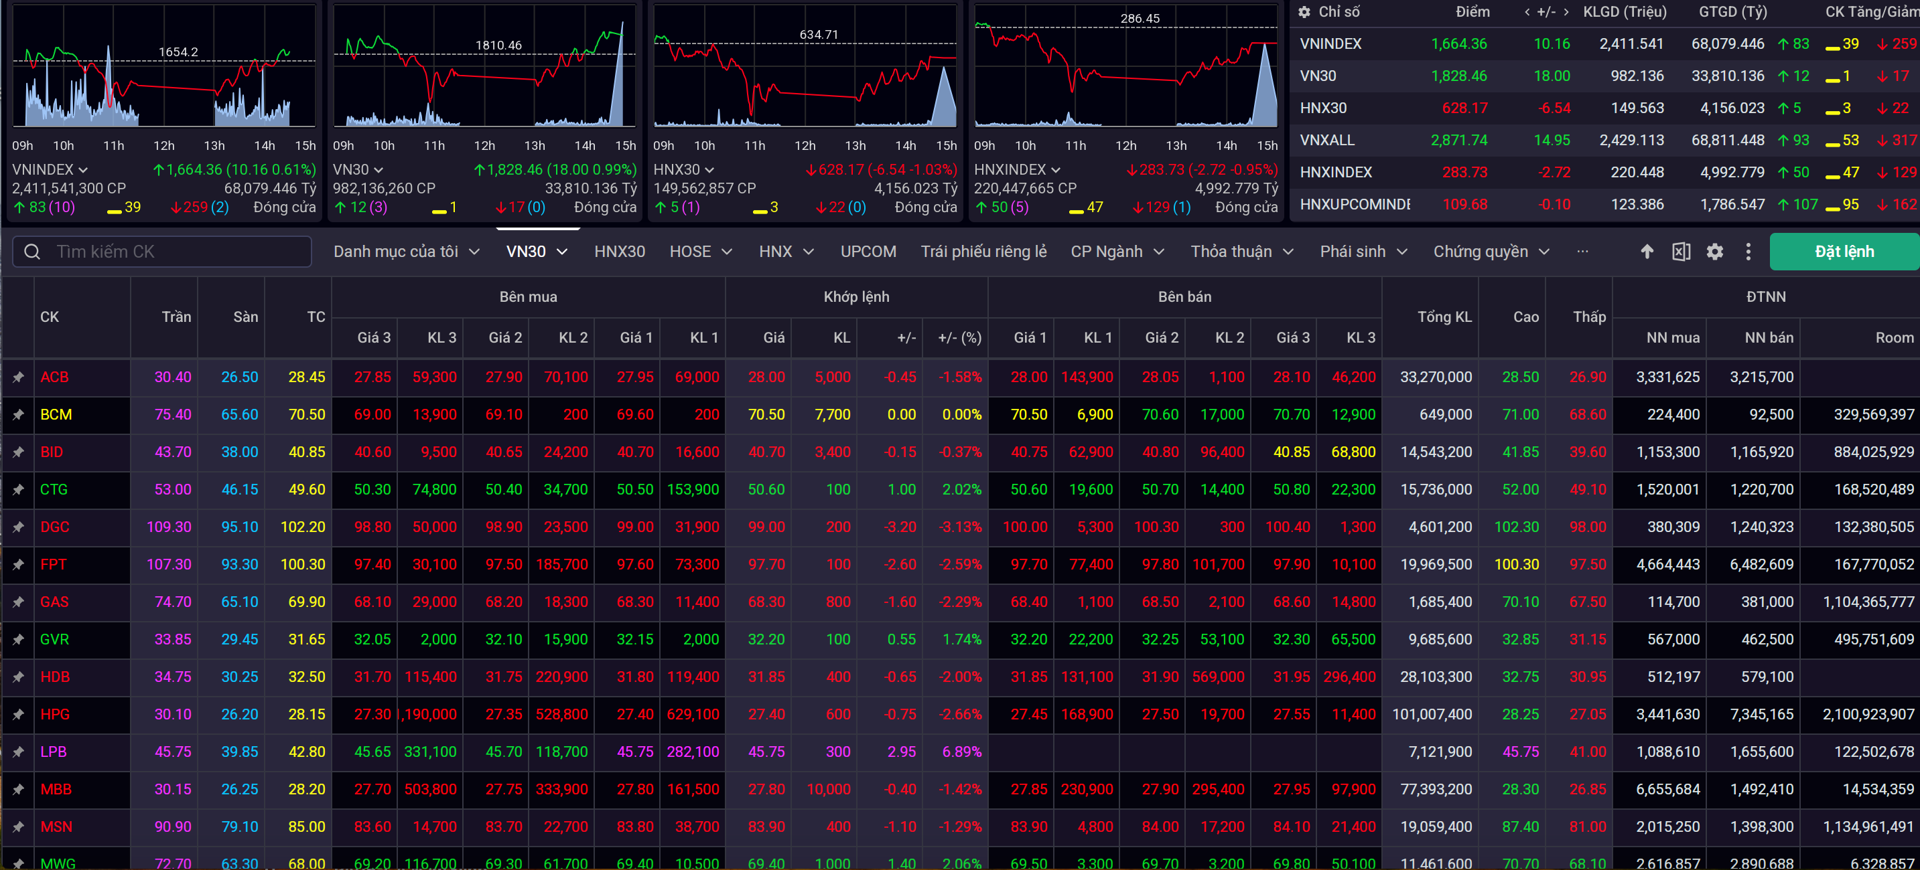
Task: Click the Khớp lệnh +/- (%) header
Action: pyautogui.click(x=959, y=338)
